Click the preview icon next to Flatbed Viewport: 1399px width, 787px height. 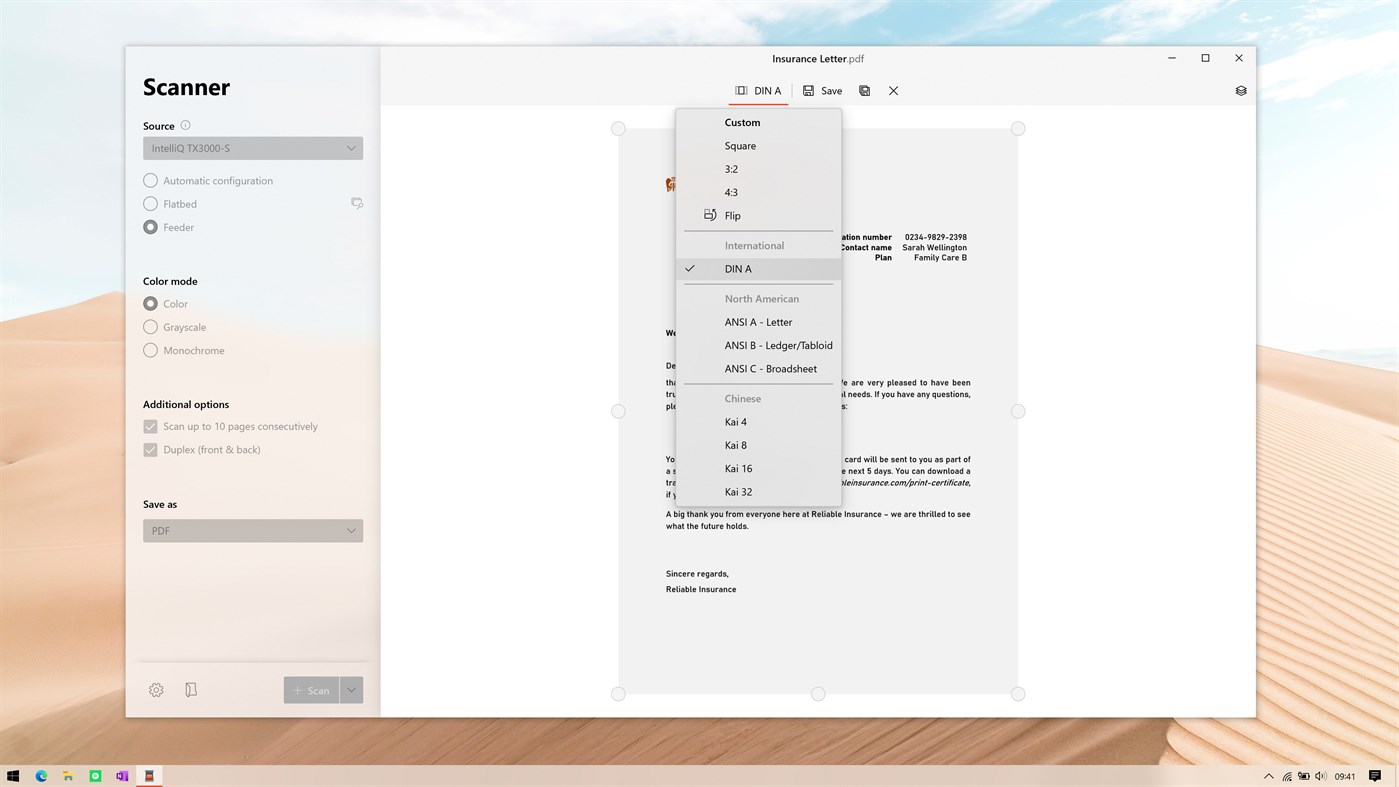pos(357,203)
